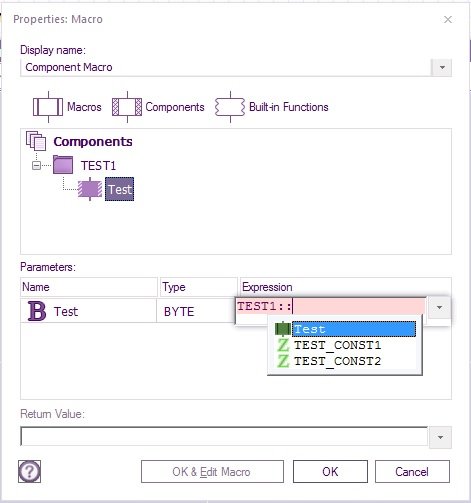The width and height of the screenshot is (471, 503).
Task: Choose TEST_CONST2 from autocomplete list
Action: [x=337, y=361]
